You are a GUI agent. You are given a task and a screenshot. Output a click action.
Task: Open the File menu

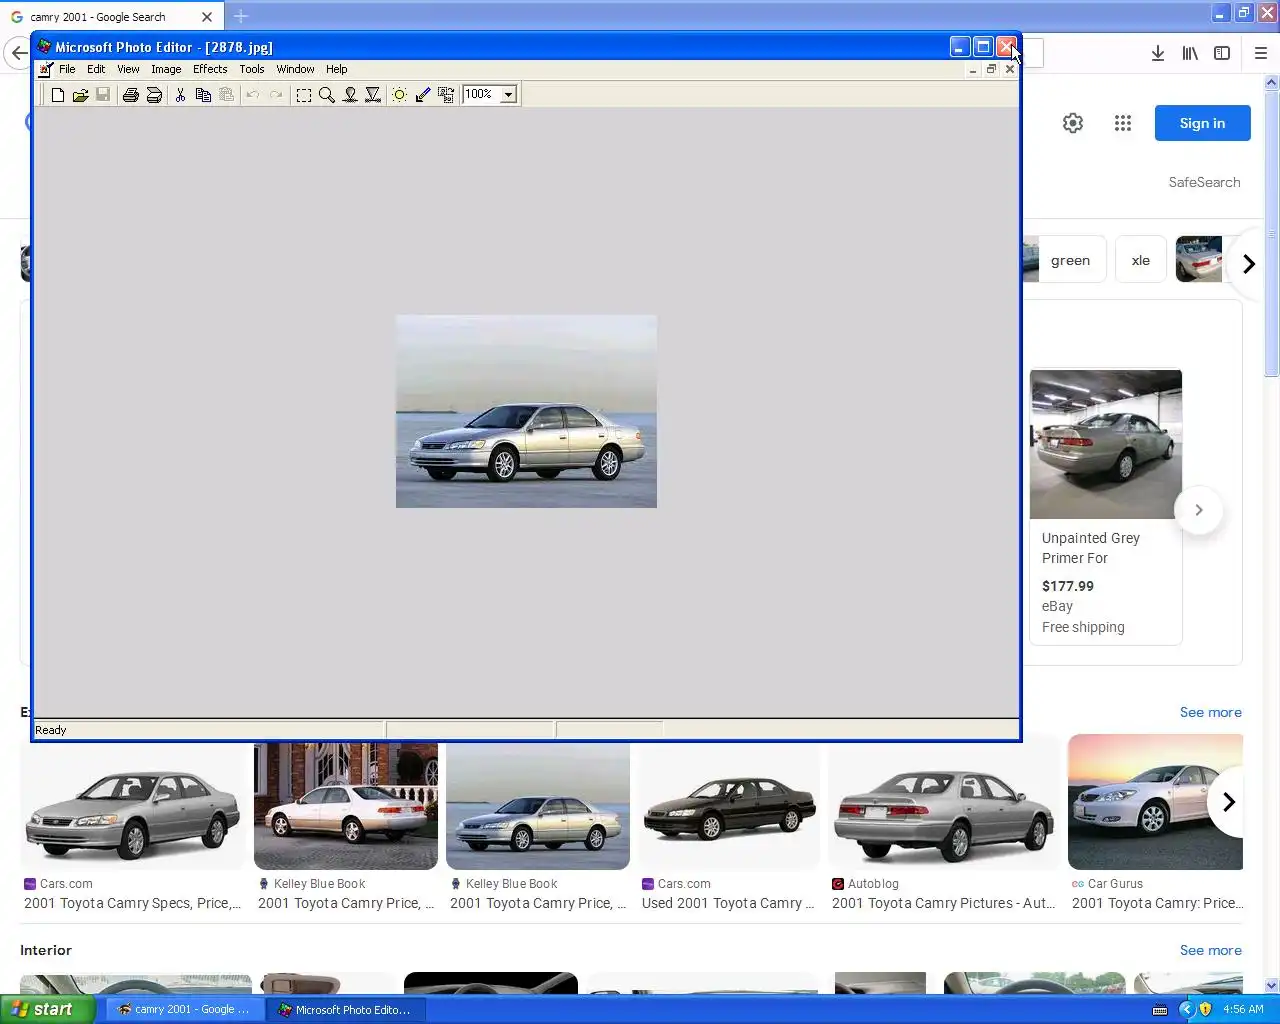(67, 69)
